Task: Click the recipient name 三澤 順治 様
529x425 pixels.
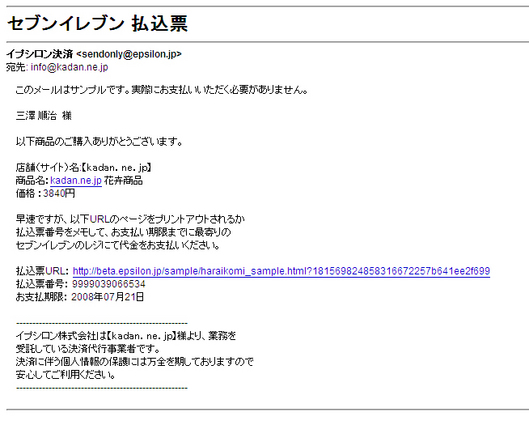Action: tap(44, 116)
